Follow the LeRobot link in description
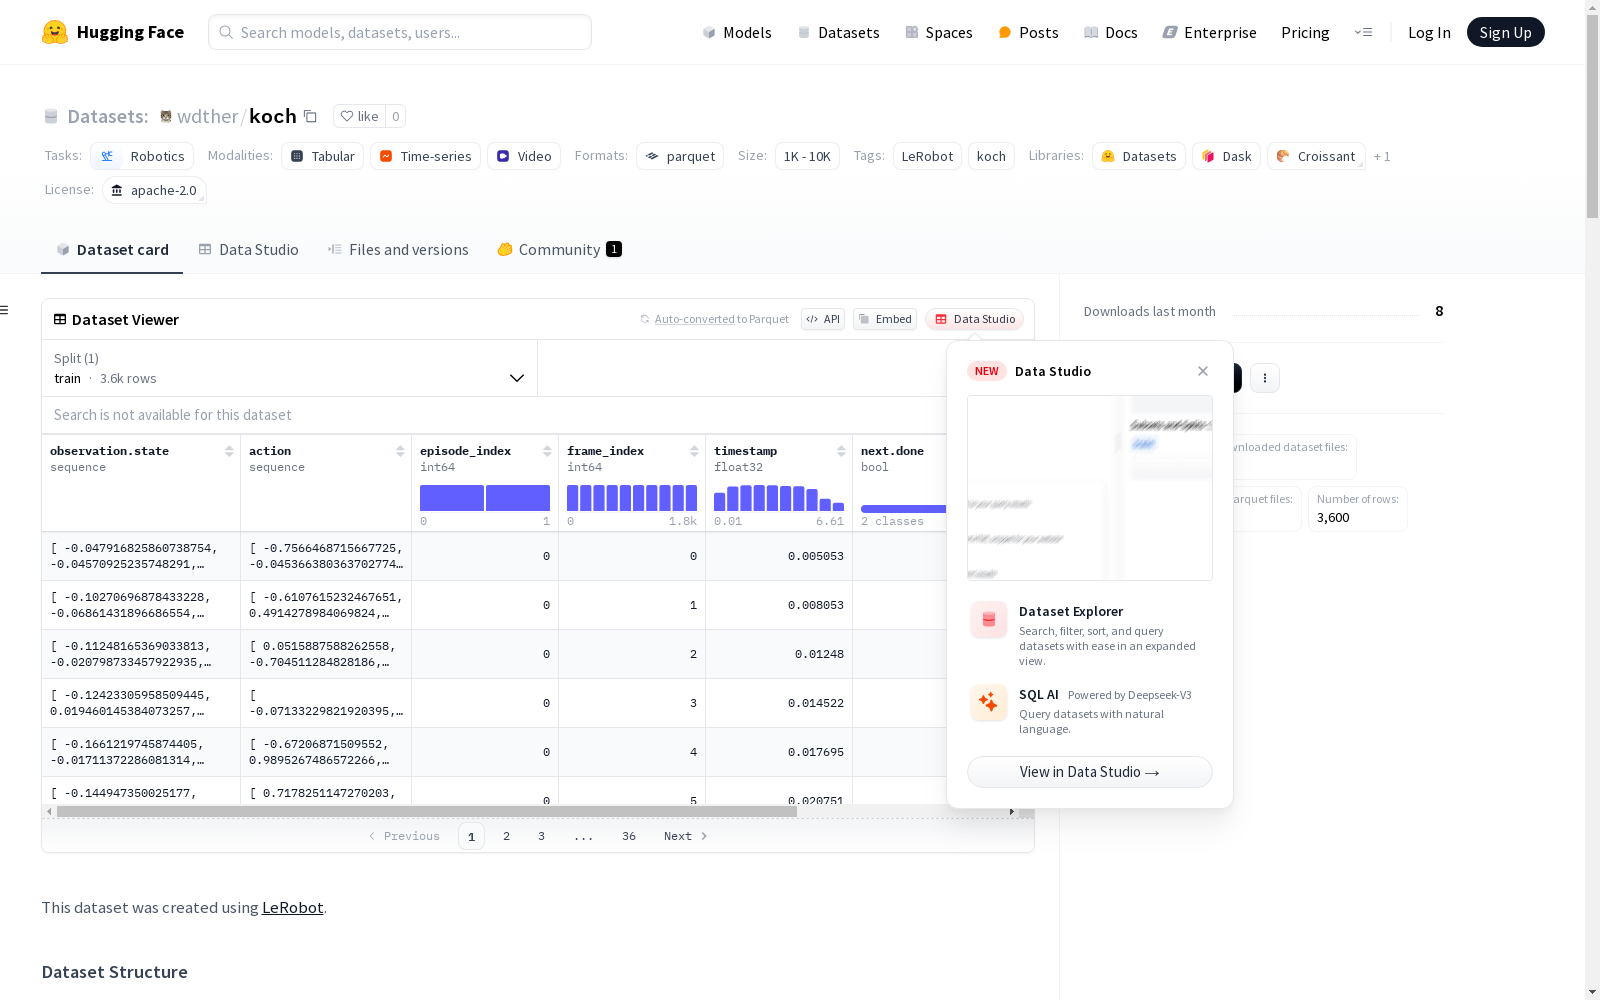Screen dimensions: 1600x1000 click(292, 908)
